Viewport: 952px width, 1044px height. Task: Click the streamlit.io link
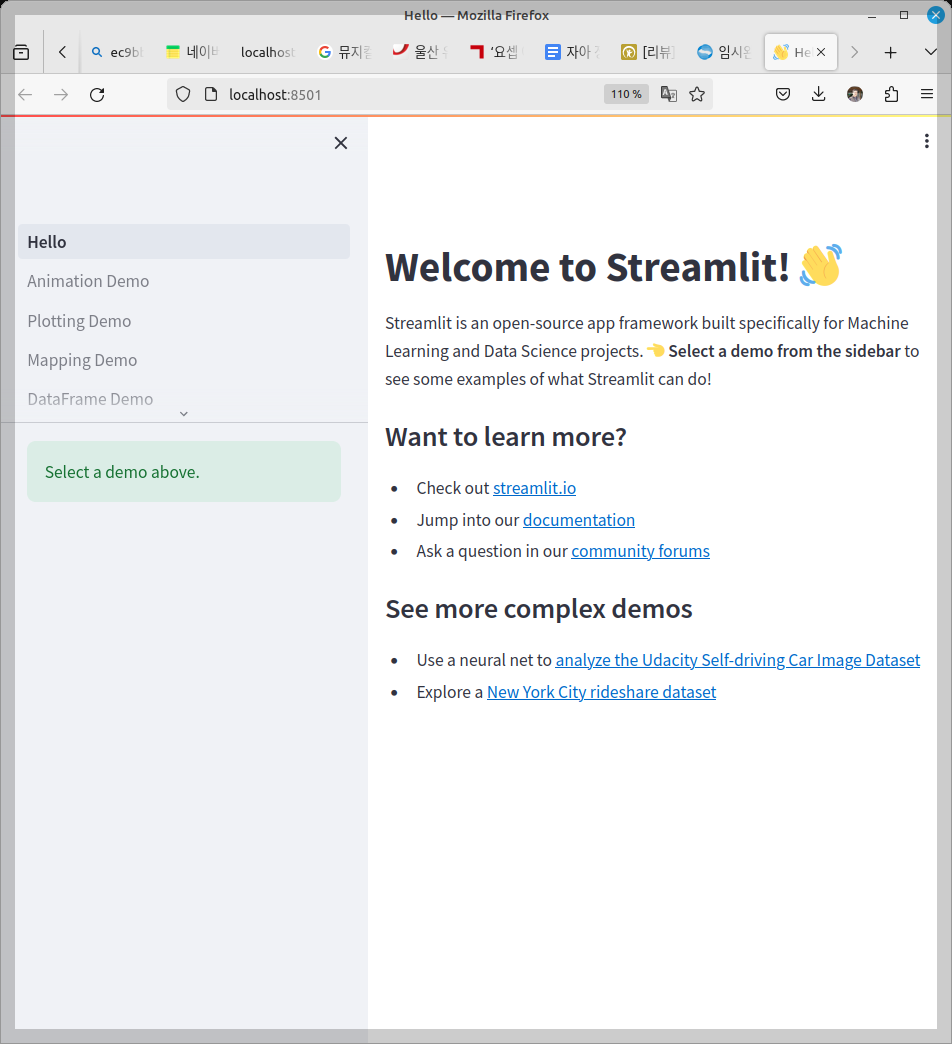coord(534,488)
